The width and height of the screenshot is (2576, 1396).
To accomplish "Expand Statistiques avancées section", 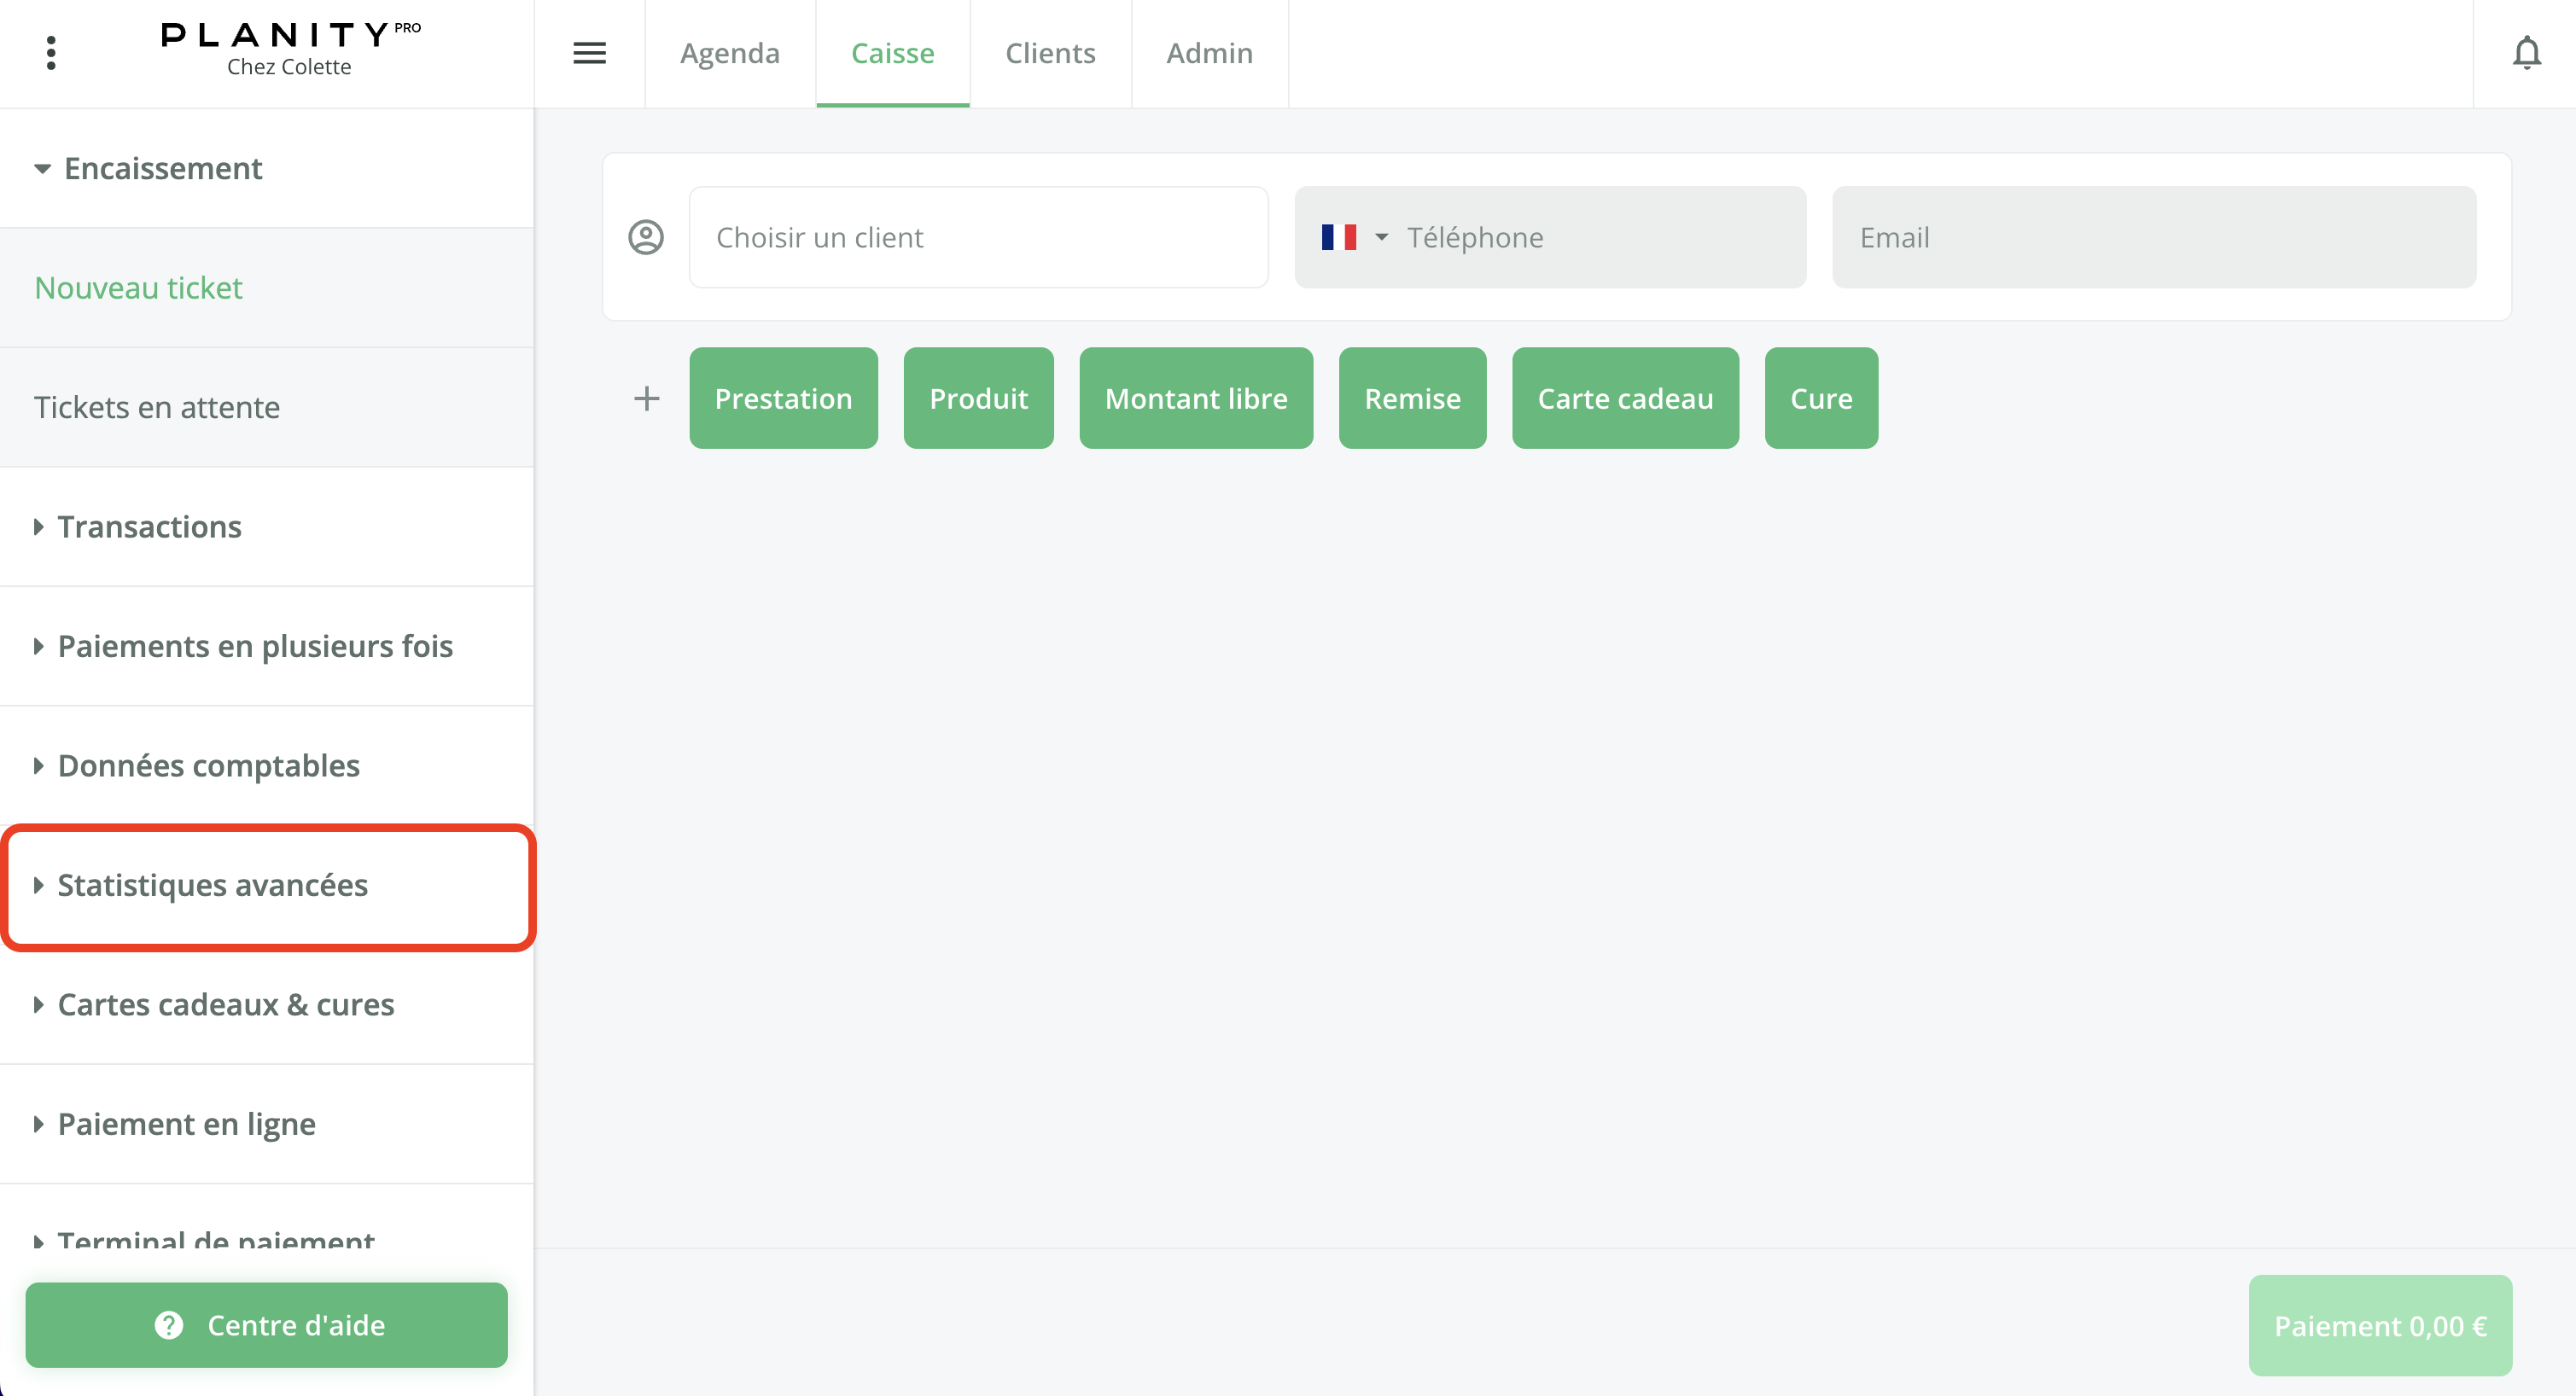I will tap(212, 886).
